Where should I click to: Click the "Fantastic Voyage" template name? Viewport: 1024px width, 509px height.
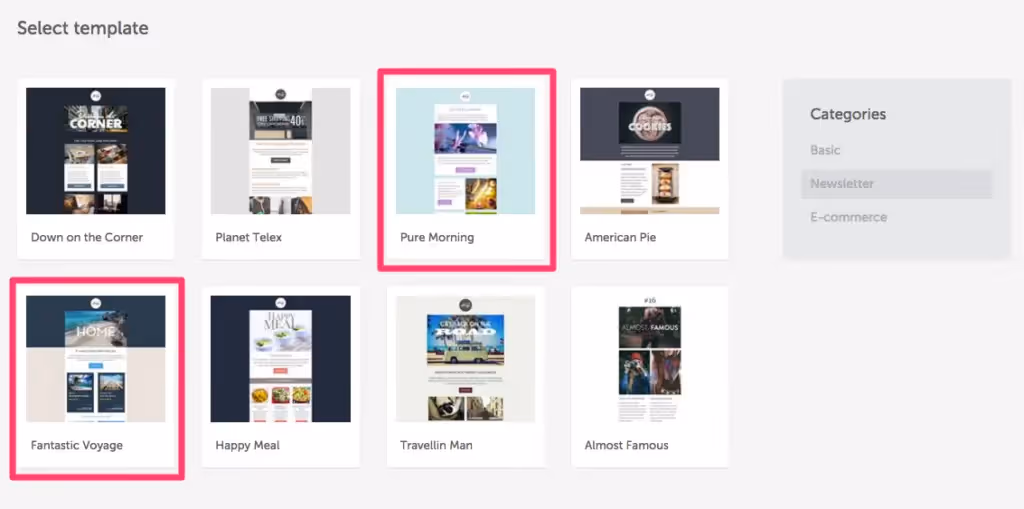click(77, 446)
